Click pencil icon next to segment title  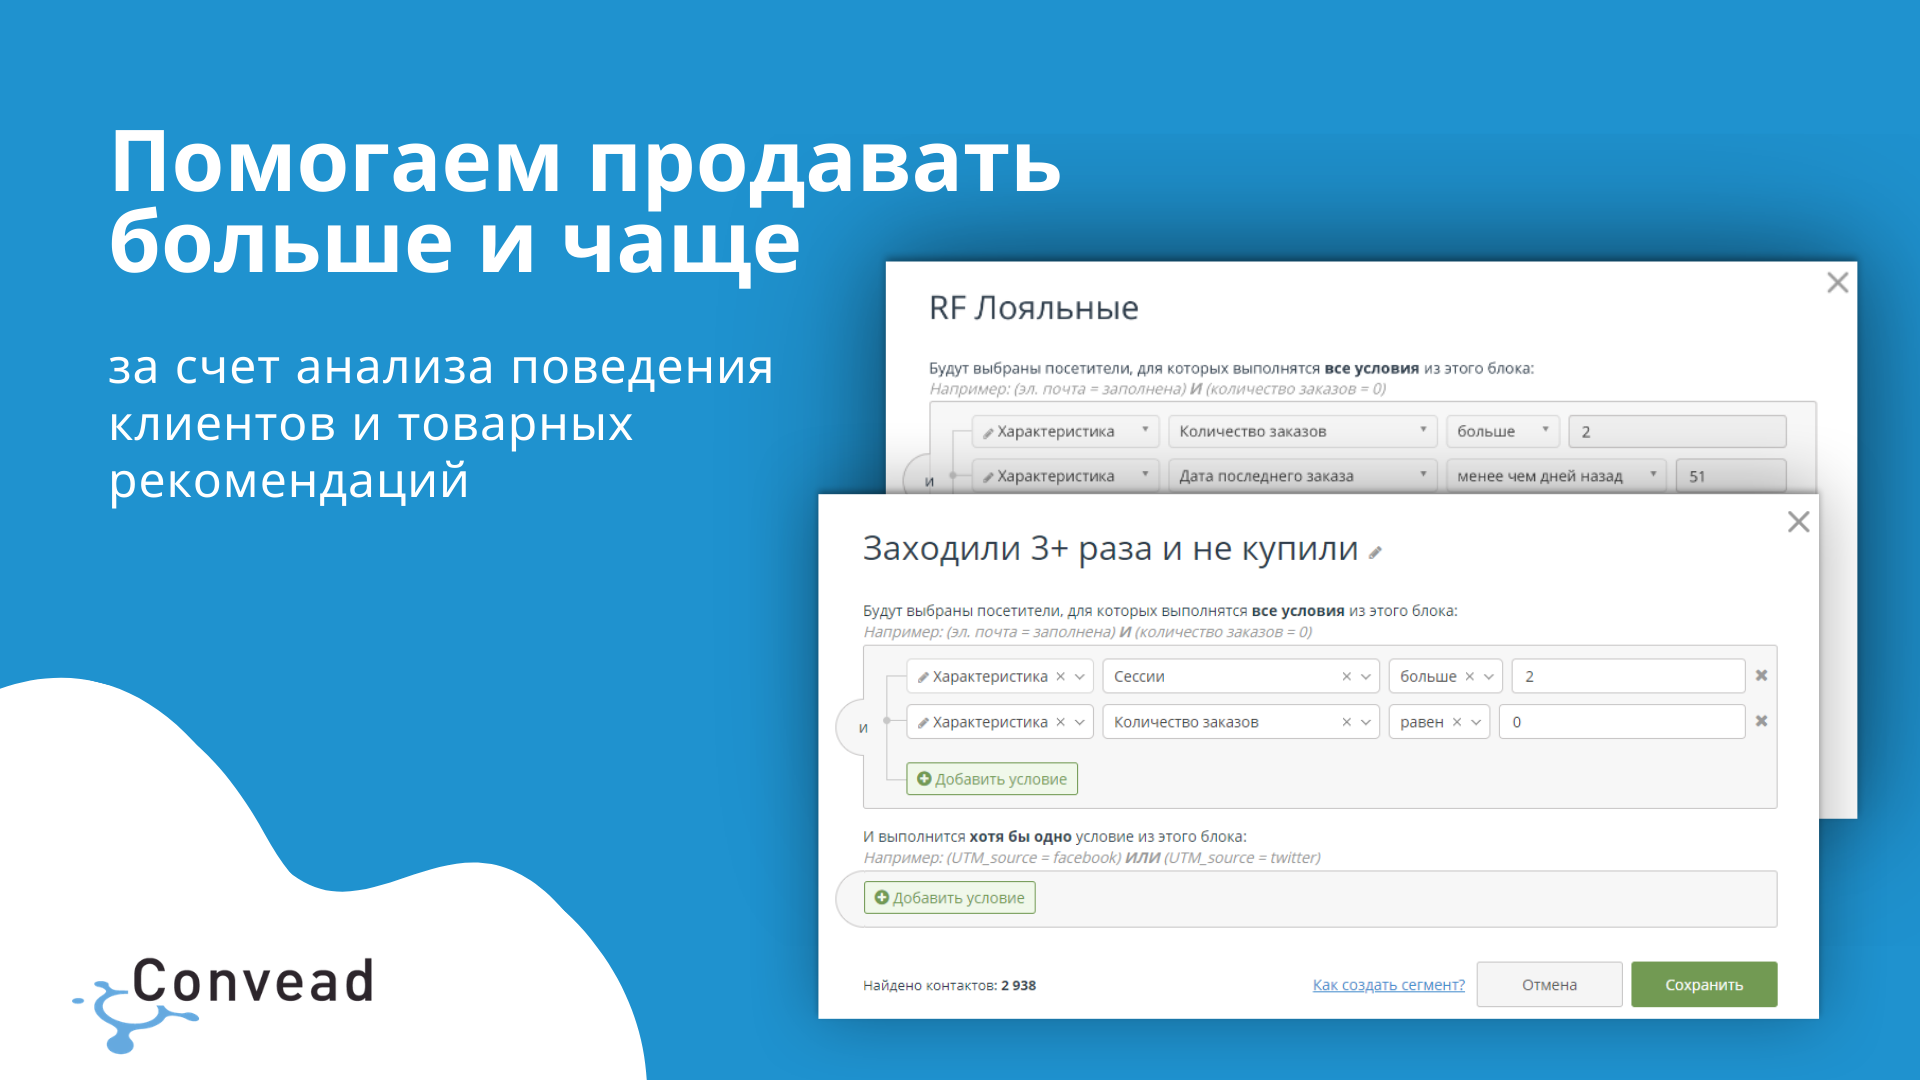click(1375, 553)
